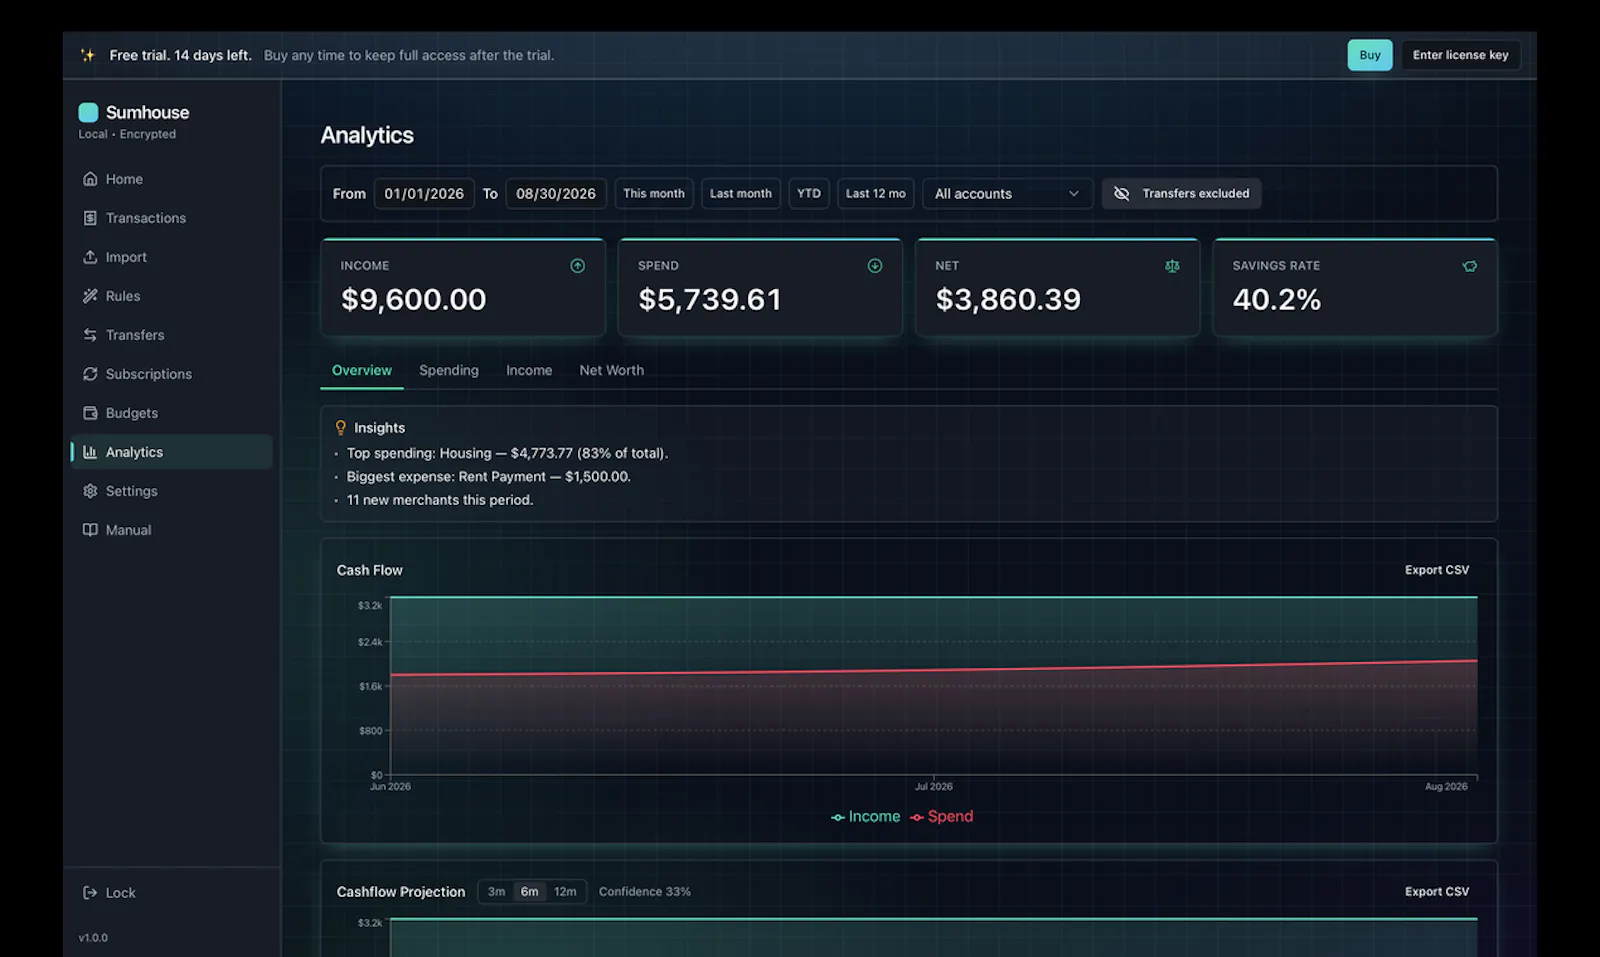Select 6m projection range
Viewport: 1600px width, 957px height.
point(529,892)
